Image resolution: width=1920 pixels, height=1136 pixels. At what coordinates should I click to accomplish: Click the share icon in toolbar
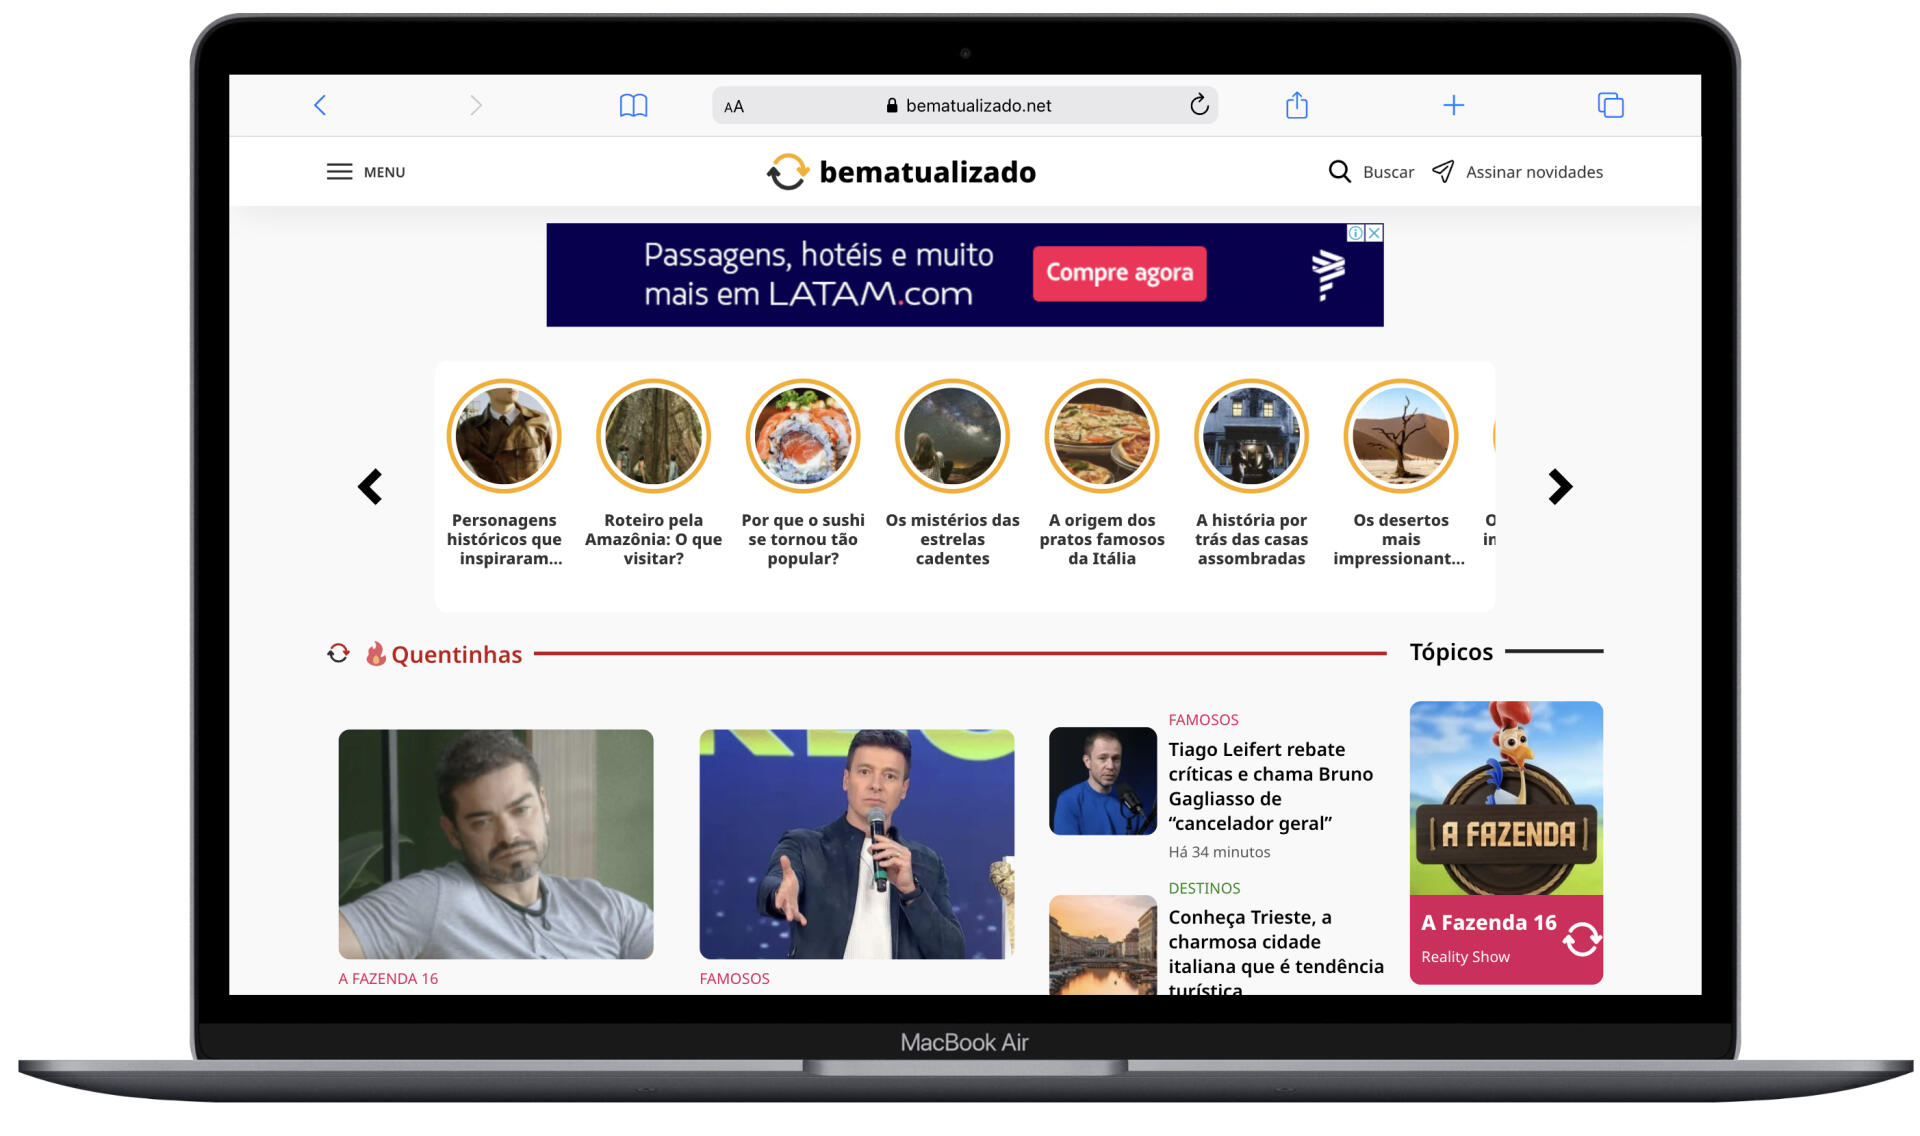[x=1296, y=105]
